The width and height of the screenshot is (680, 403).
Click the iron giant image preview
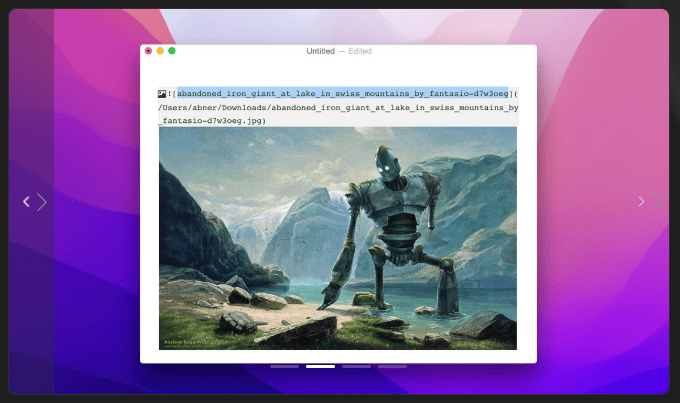pos(338,238)
